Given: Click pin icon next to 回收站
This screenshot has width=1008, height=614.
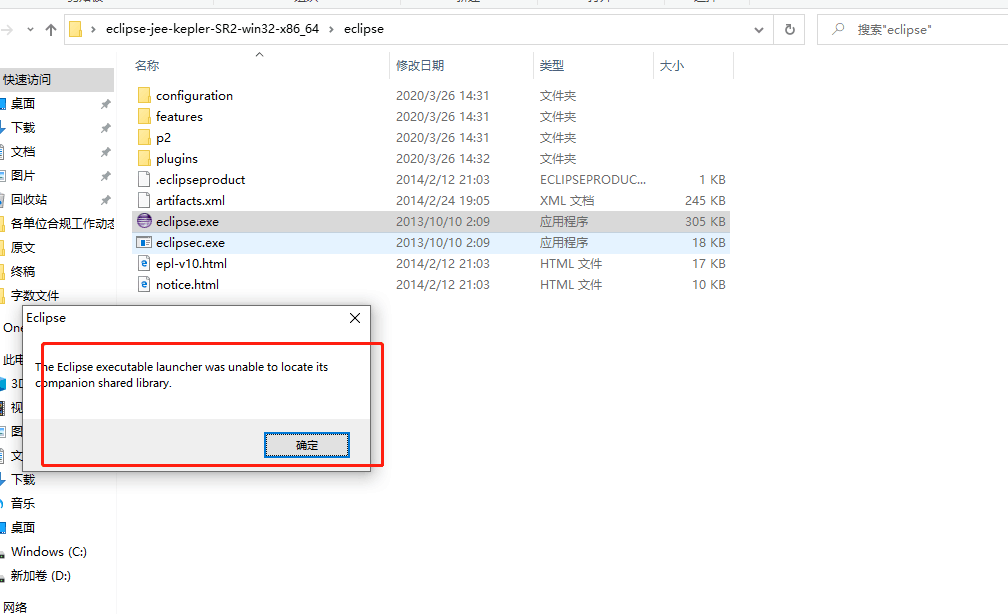Looking at the screenshot, I should pyautogui.click(x=105, y=199).
